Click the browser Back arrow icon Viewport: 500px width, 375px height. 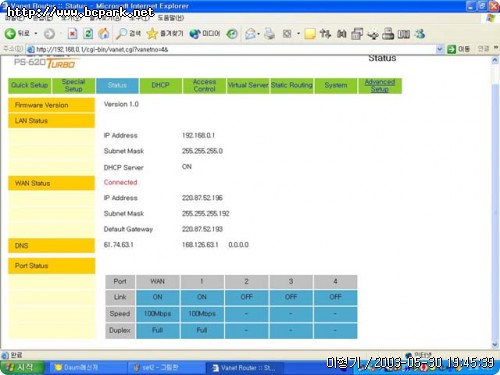point(10,34)
